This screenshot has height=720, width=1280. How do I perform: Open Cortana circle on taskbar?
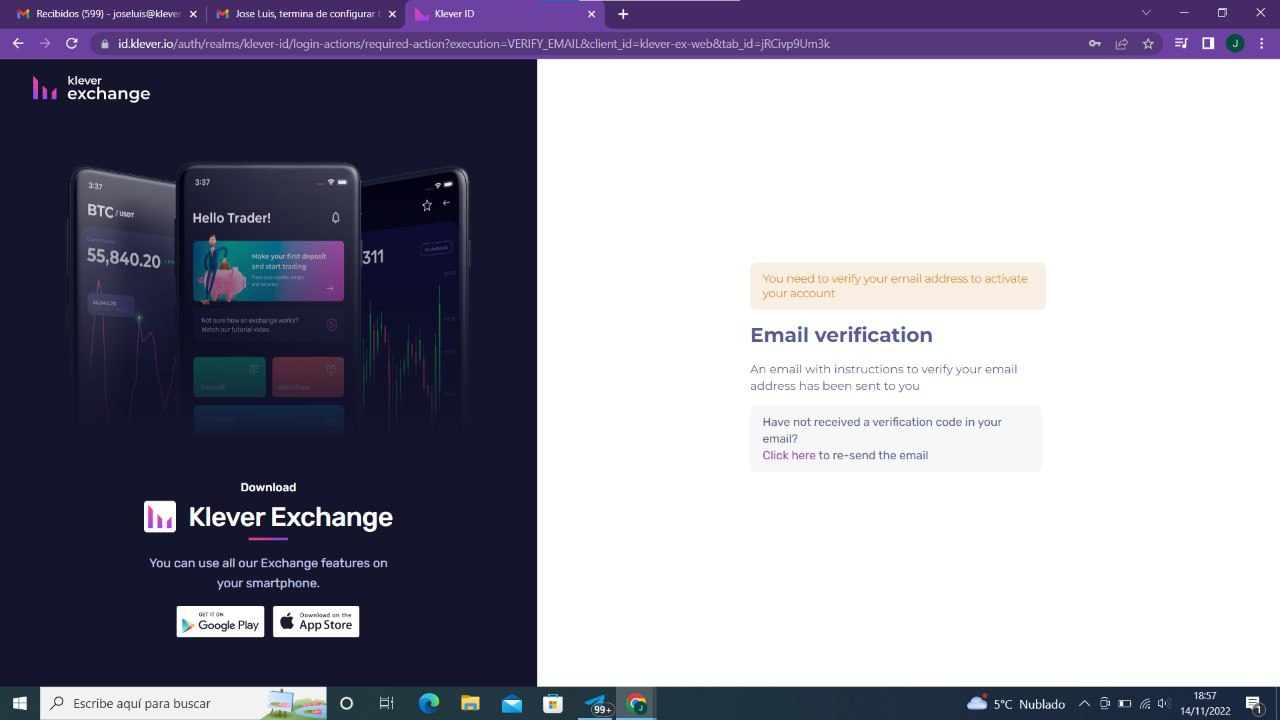click(347, 703)
